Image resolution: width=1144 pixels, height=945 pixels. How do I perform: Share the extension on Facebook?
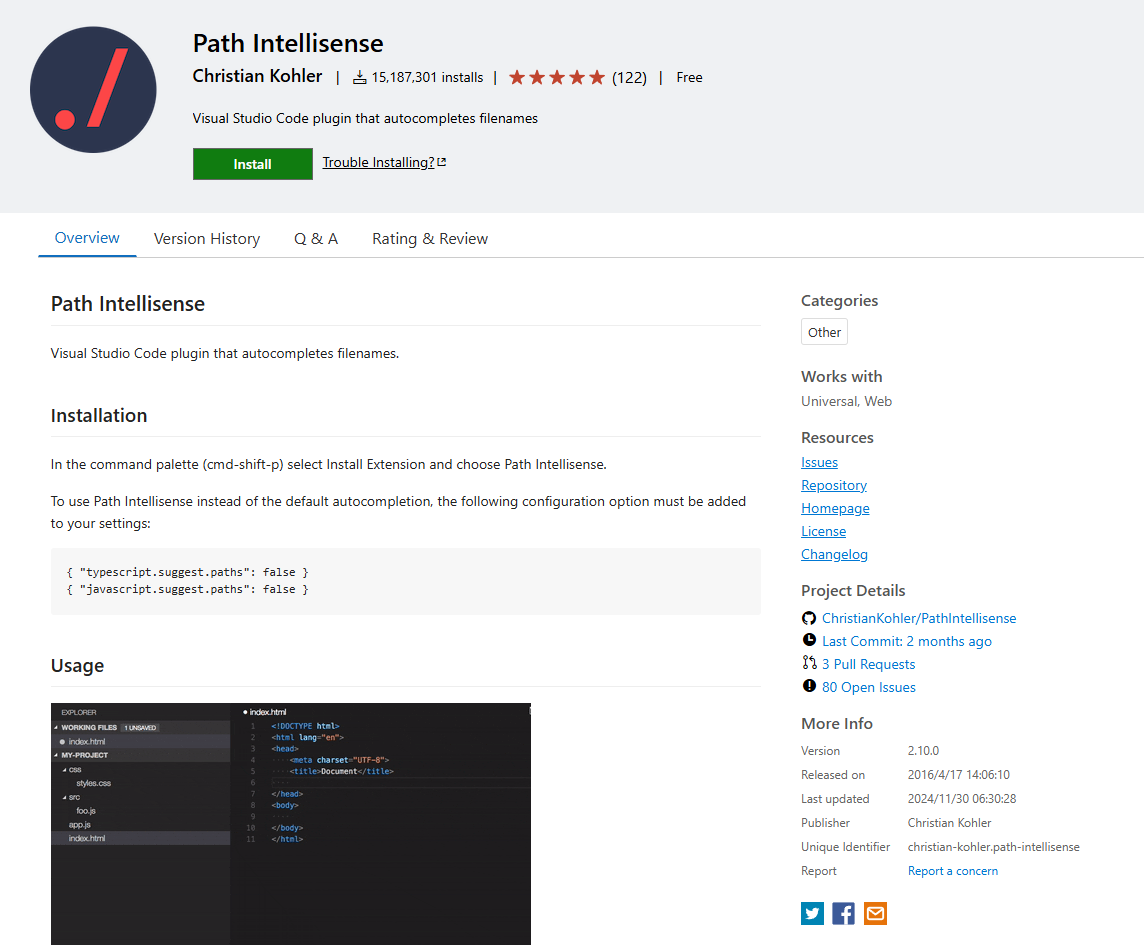pyautogui.click(x=843, y=914)
